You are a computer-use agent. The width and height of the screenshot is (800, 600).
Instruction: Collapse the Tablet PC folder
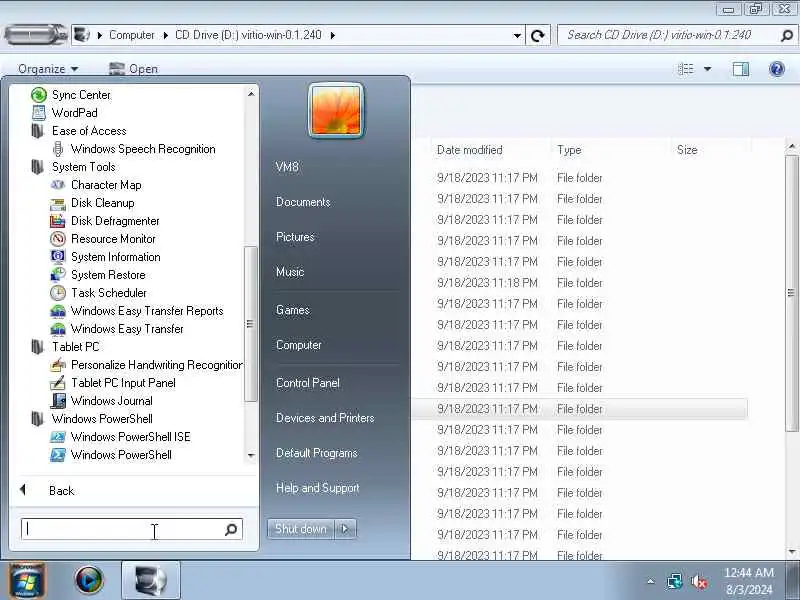pyautogui.click(x=65, y=347)
